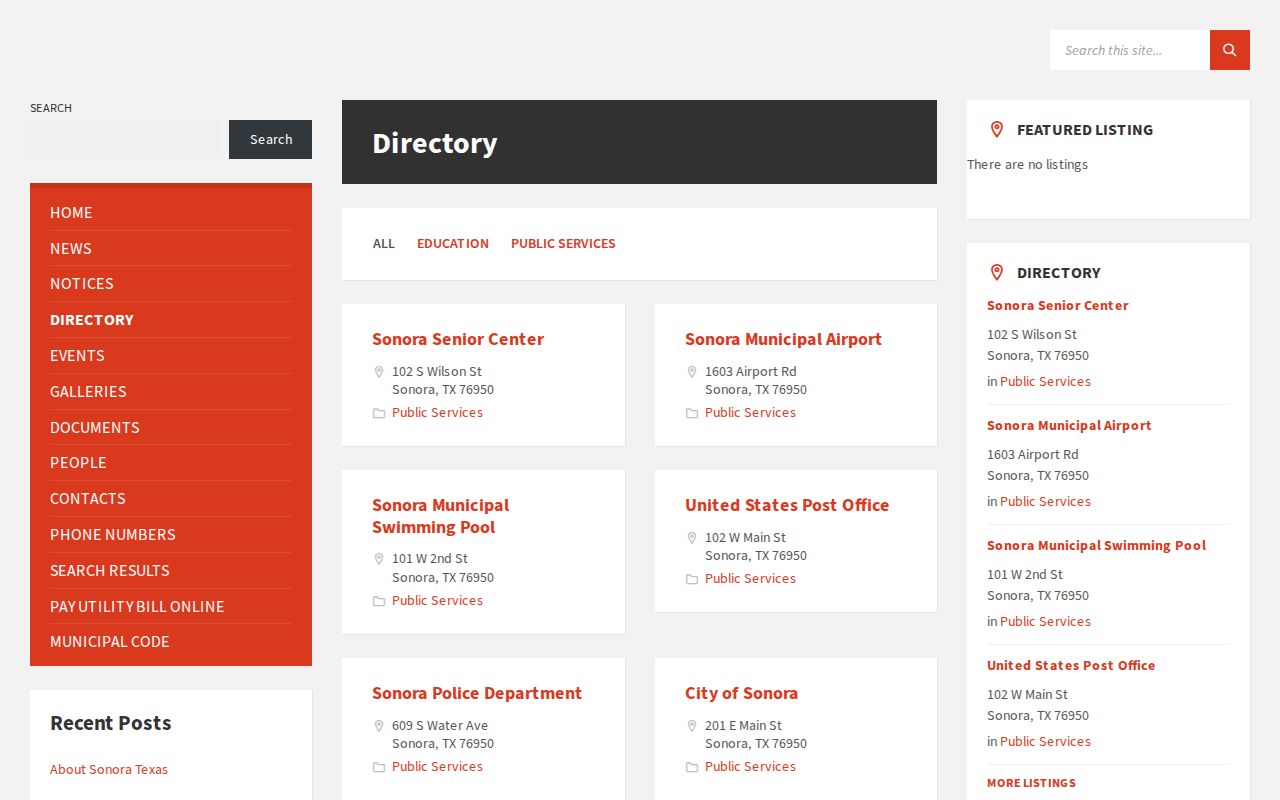Click the Directory widget pin icon
The height and width of the screenshot is (800, 1280).
tap(996, 272)
